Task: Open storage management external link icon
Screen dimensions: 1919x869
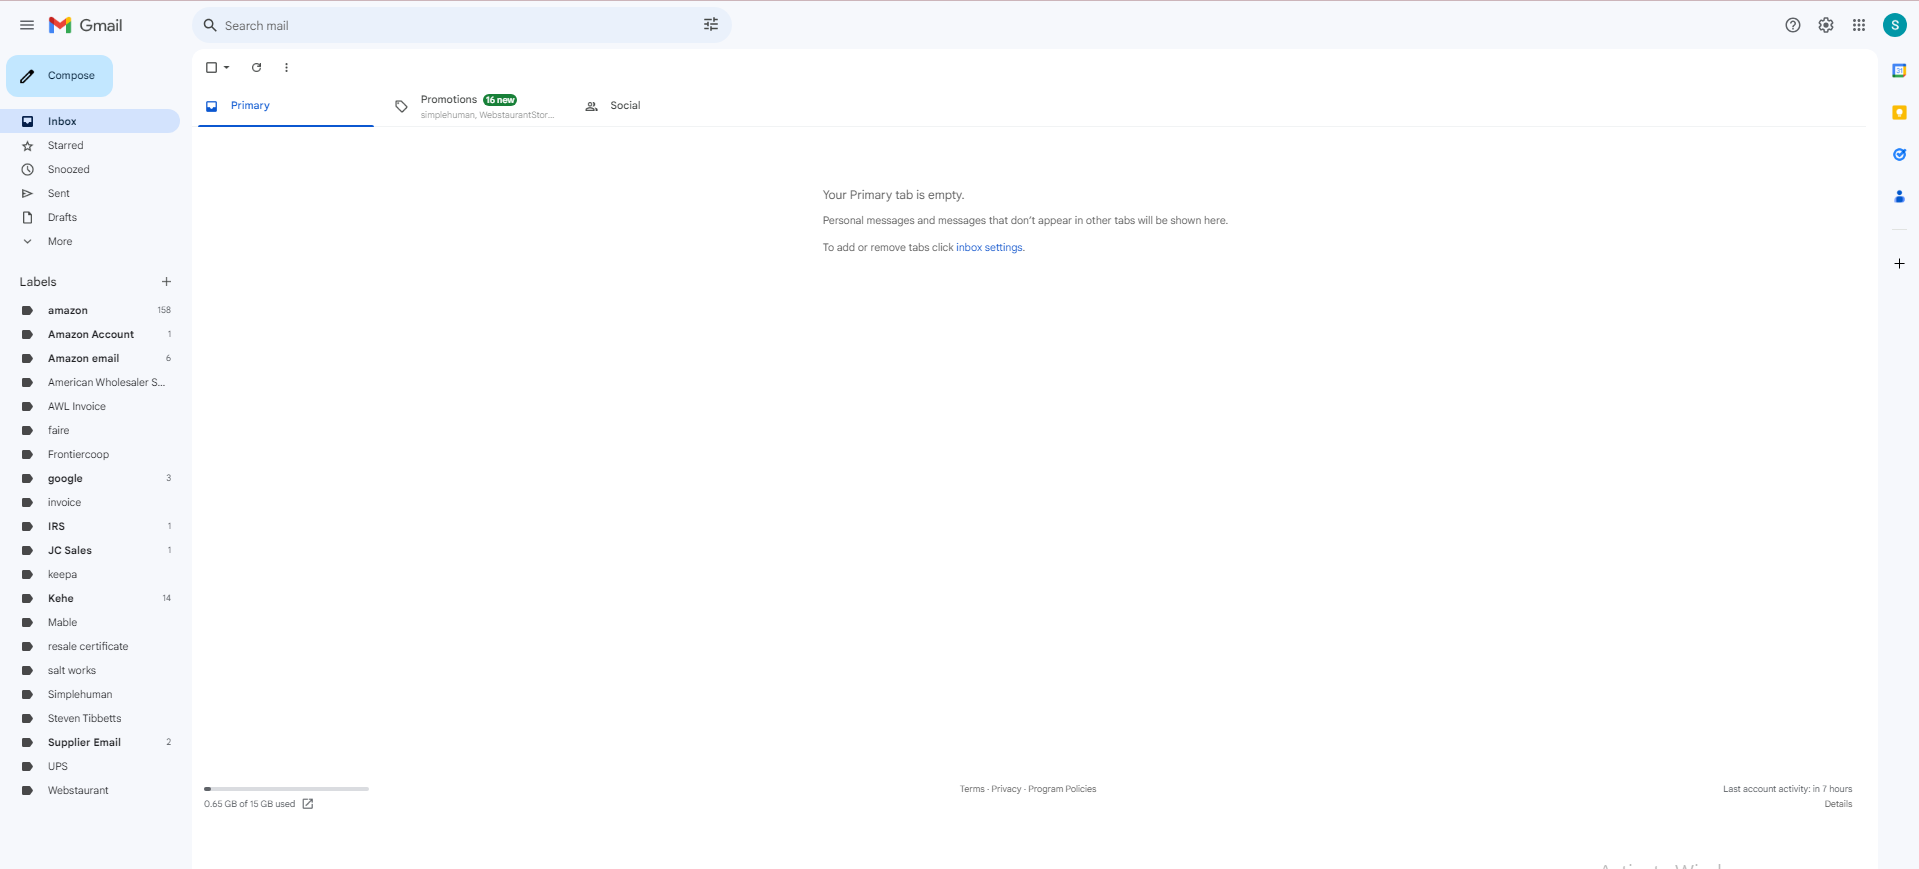Action: (308, 804)
